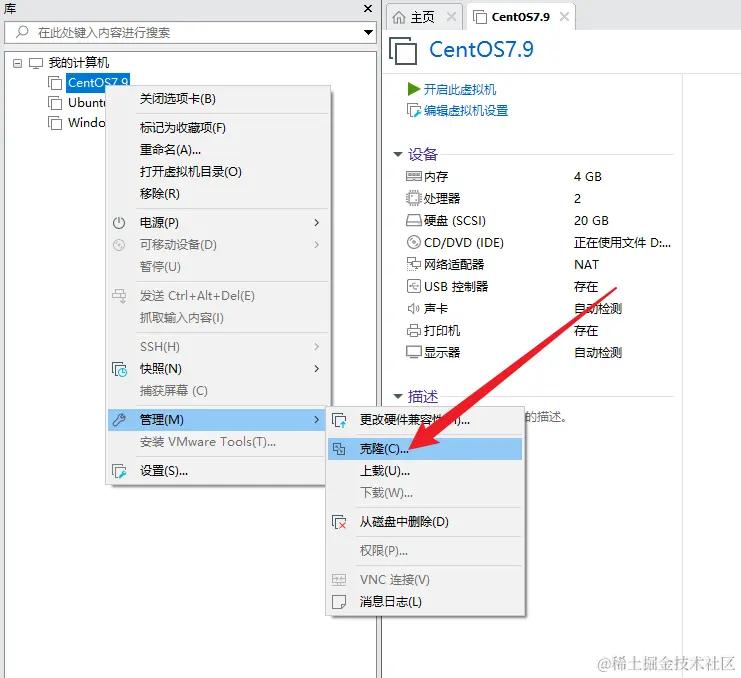Close the 库 library panel
Screen dimensions: 741x678
pyautogui.click(x=368, y=8)
